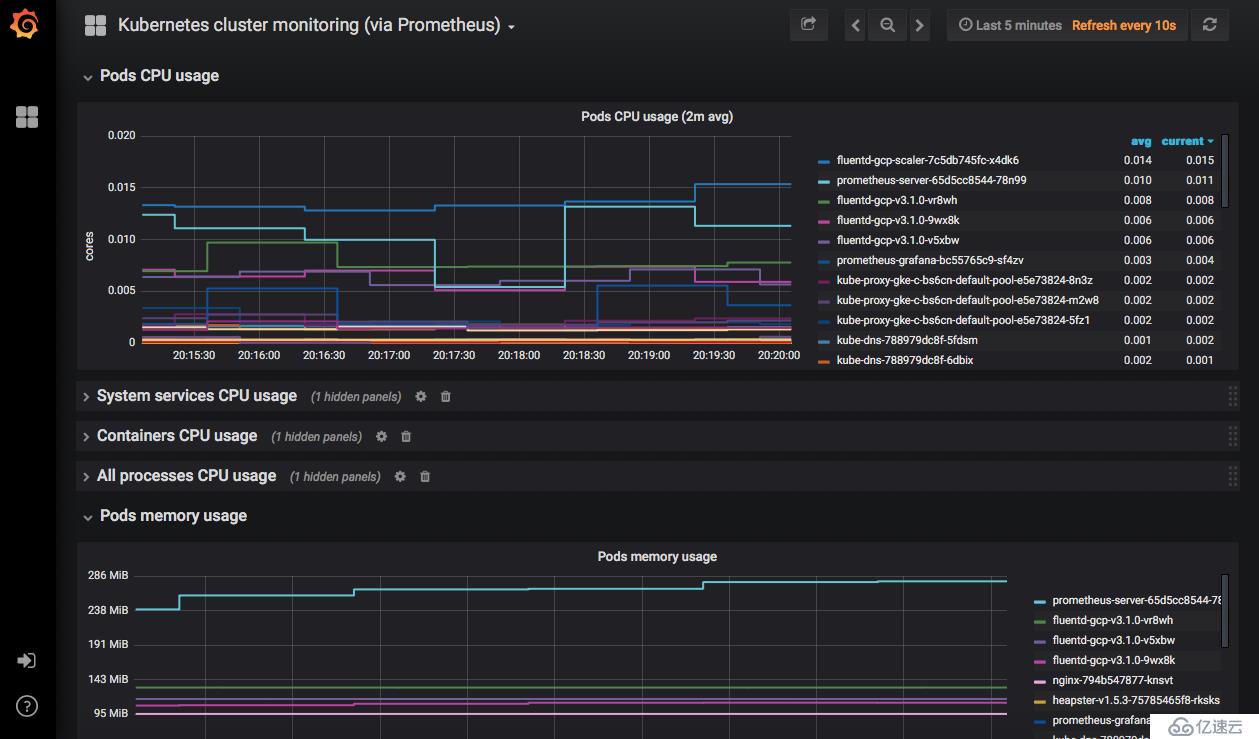The image size is (1259, 739).
Task: Zoom out the time range
Action: click(x=887, y=26)
